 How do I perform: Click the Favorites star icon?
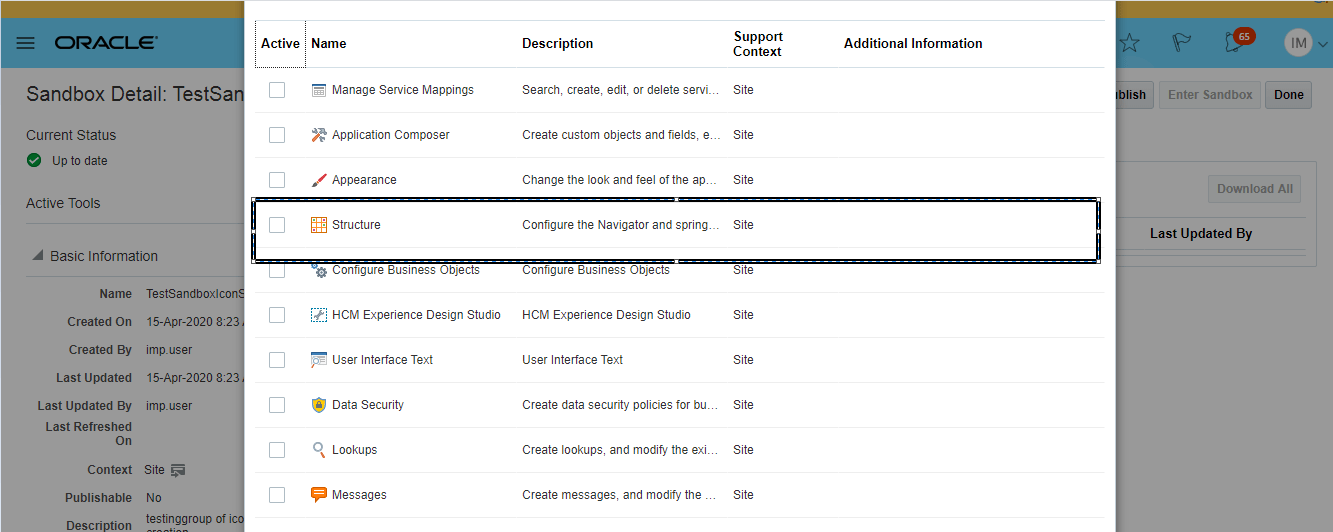pos(1129,43)
